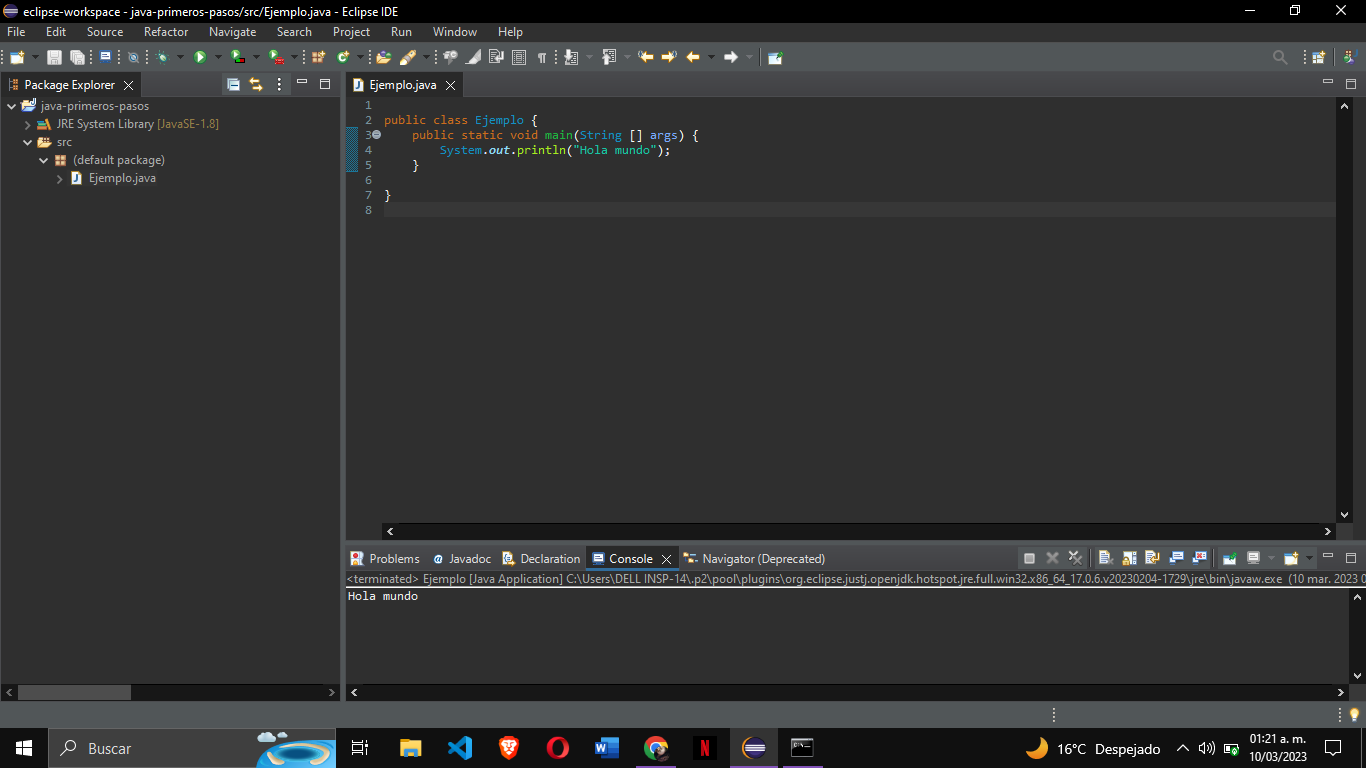Close the Ejemplo.java editor tab
The width and height of the screenshot is (1366, 768).
click(450, 85)
